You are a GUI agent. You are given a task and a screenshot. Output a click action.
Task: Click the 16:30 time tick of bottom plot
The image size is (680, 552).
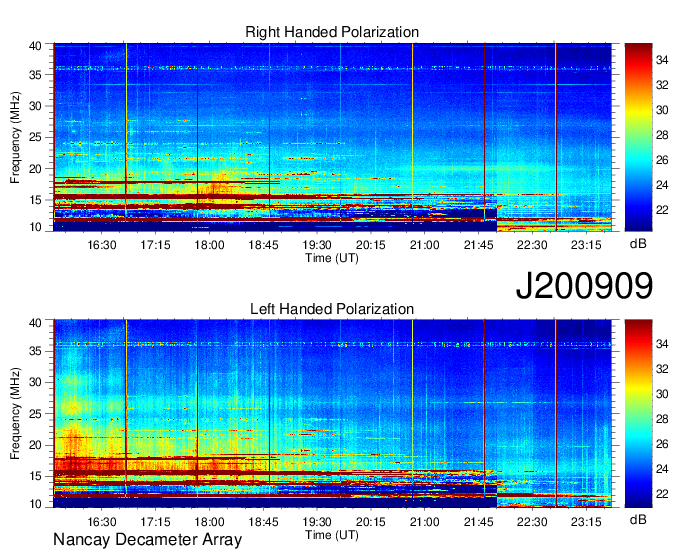click(x=101, y=522)
